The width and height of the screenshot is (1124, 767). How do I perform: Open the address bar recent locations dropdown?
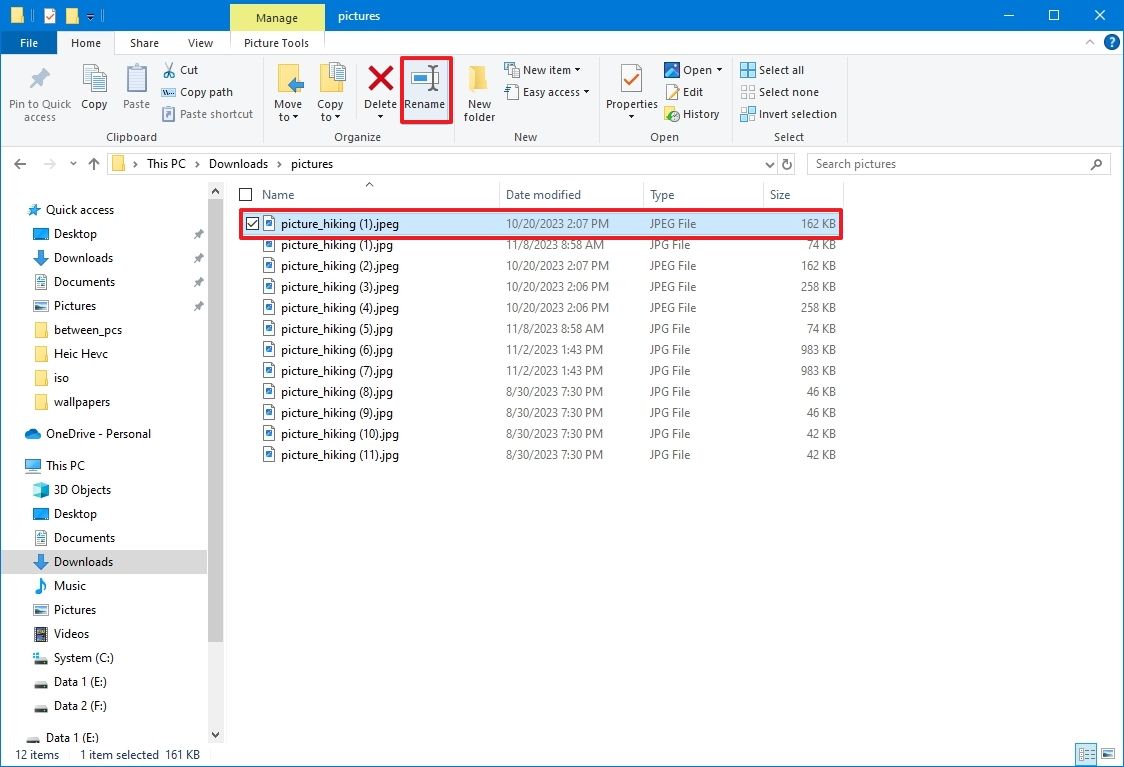[x=769, y=163]
